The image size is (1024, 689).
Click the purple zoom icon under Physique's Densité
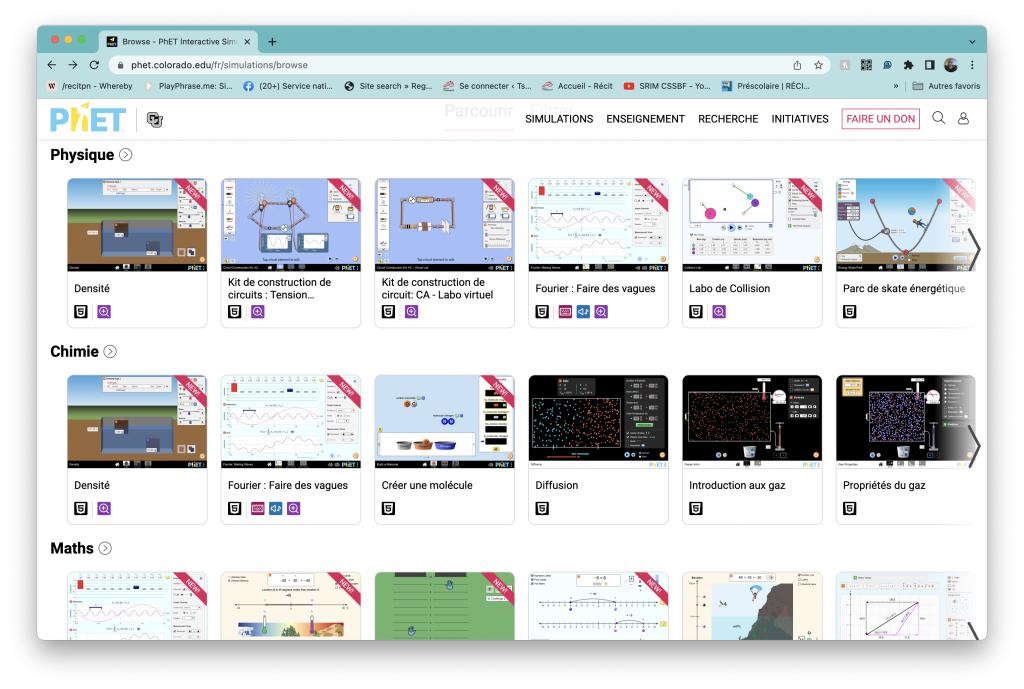tap(104, 312)
